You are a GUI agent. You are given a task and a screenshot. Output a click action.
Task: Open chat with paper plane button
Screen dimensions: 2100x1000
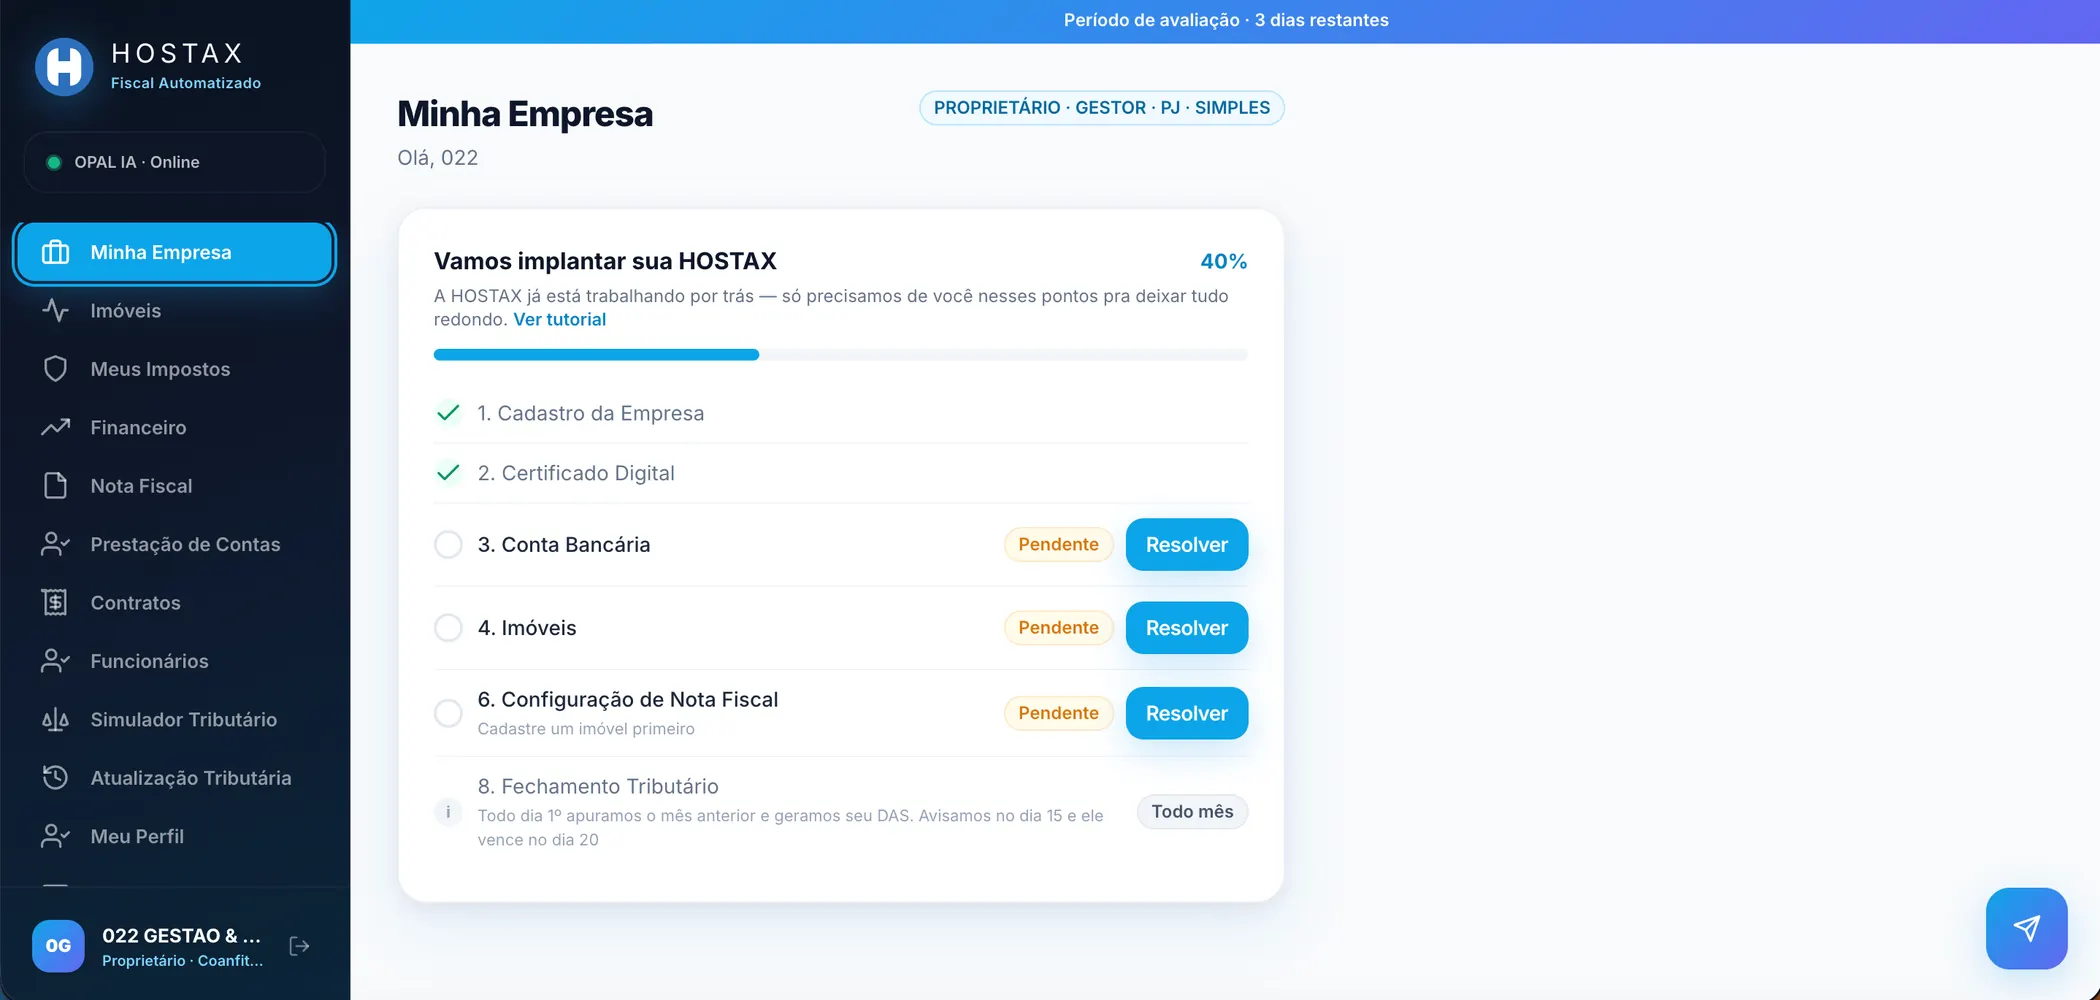point(2026,928)
